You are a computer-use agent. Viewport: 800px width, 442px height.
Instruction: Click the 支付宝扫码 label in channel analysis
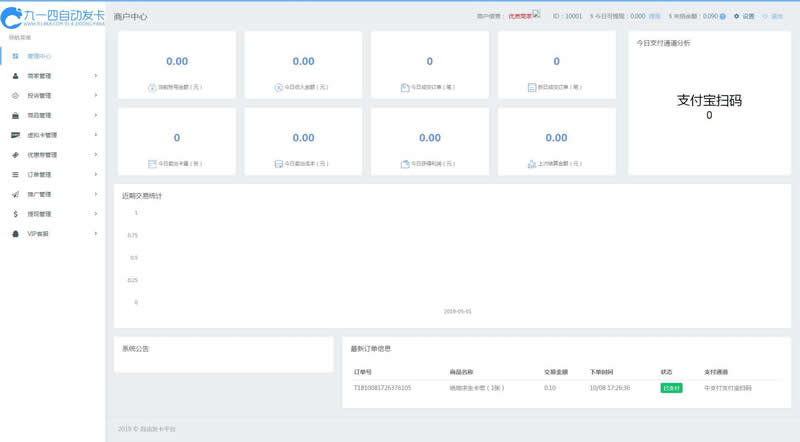(709, 101)
